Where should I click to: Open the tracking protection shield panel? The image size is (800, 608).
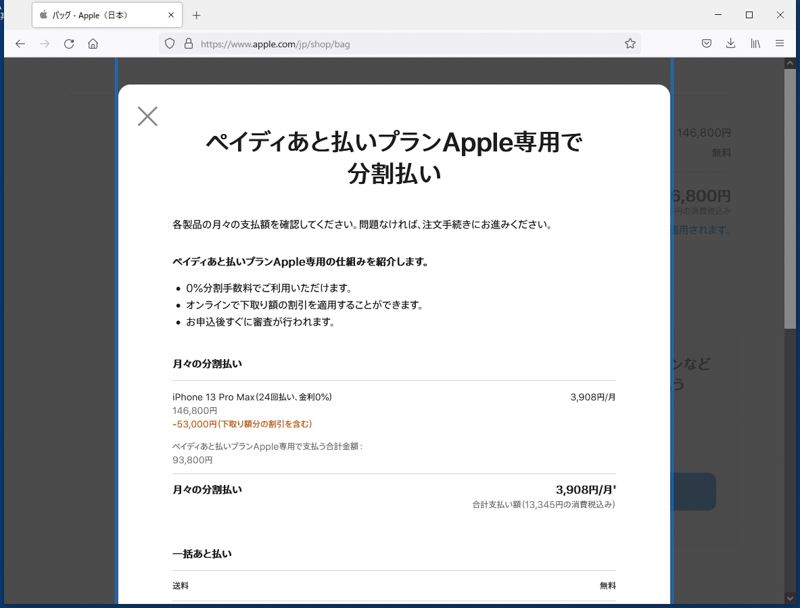click(169, 44)
